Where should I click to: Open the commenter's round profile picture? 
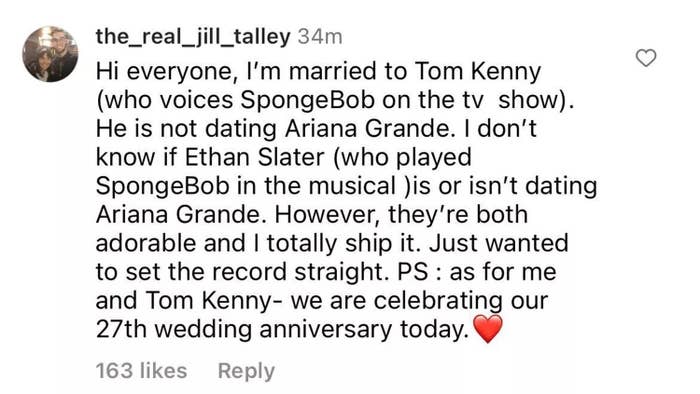(50, 54)
